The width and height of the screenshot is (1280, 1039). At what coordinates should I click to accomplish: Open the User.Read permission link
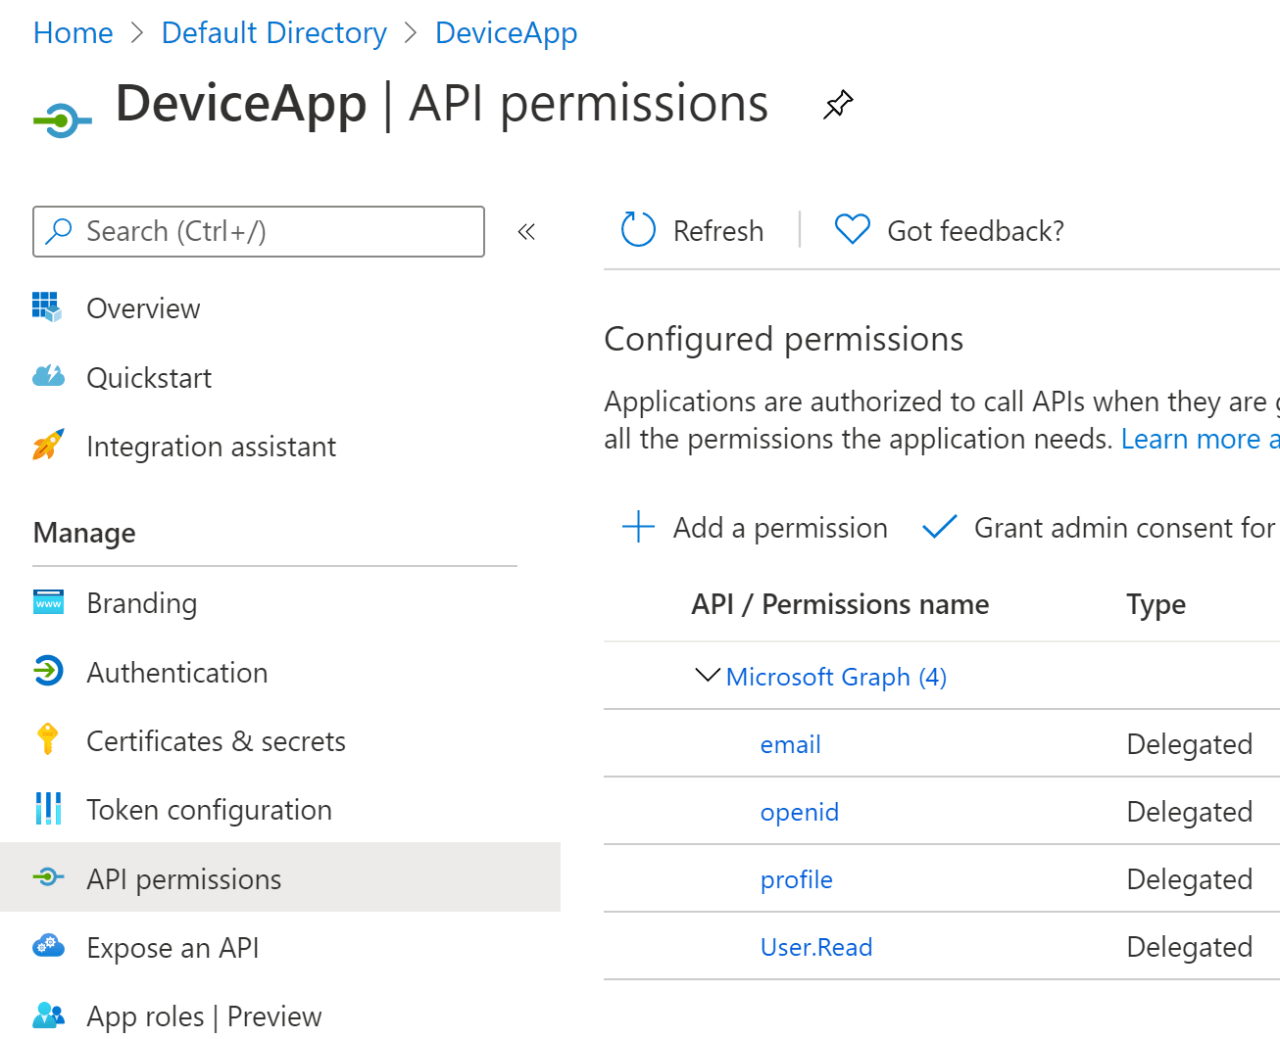[816, 947]
